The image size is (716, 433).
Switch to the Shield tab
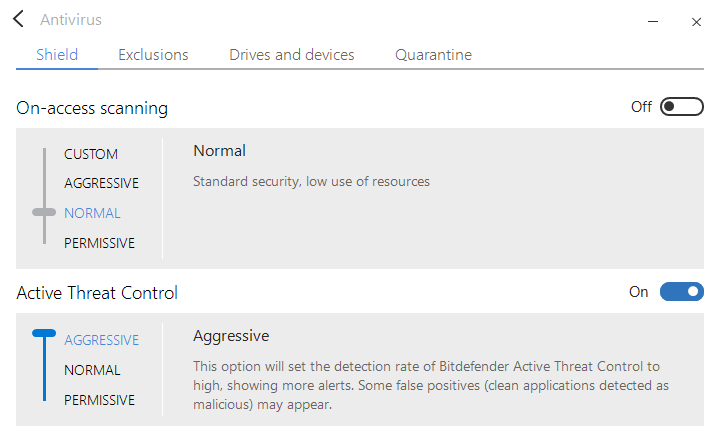(57, 55)
